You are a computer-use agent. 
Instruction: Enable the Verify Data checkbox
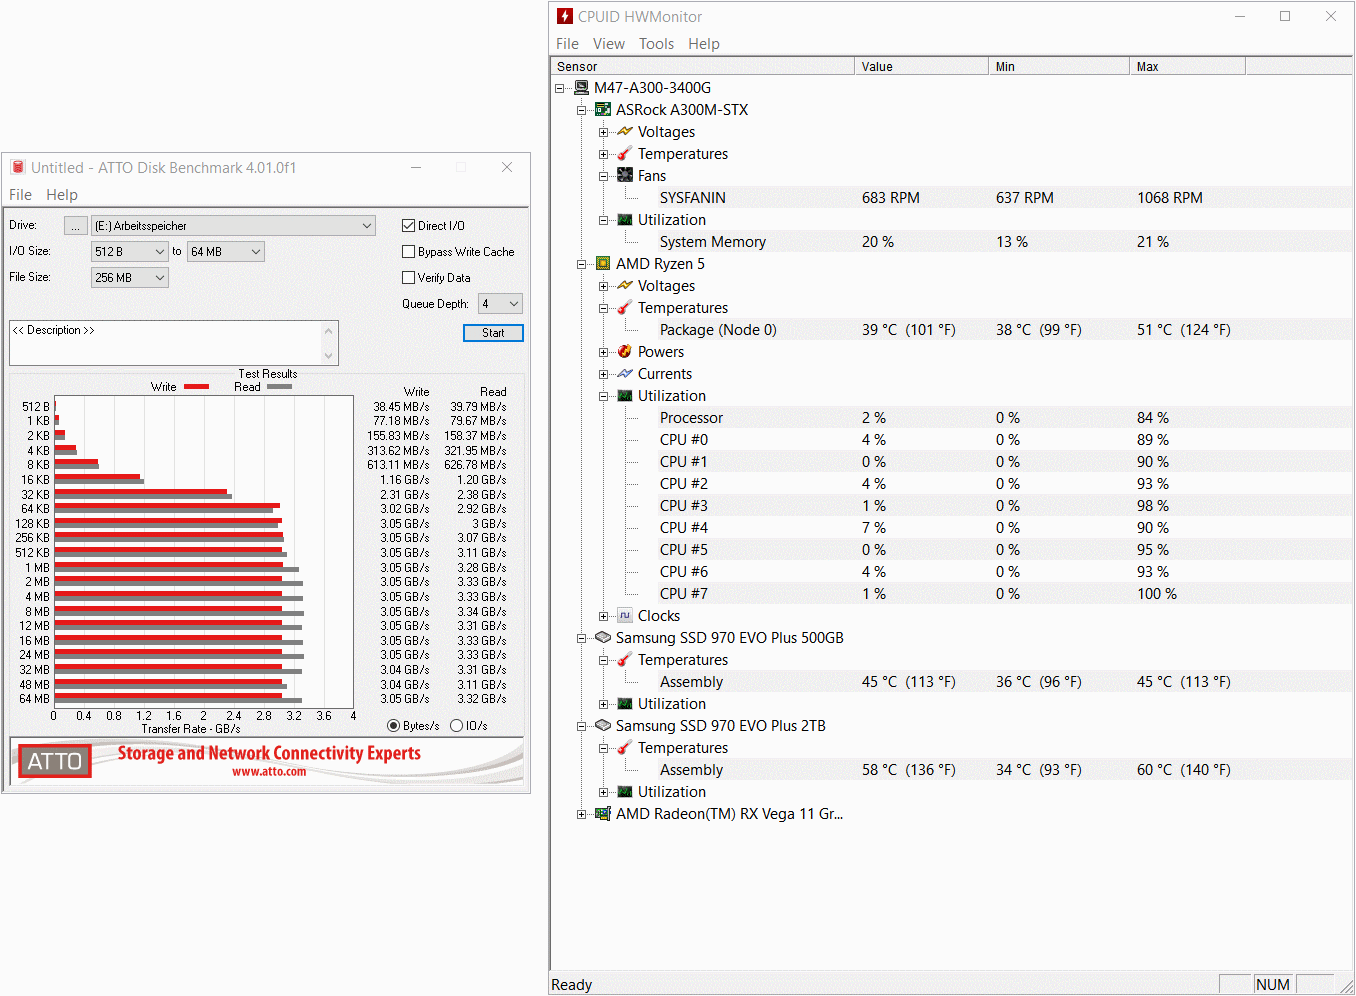(408, 278)
